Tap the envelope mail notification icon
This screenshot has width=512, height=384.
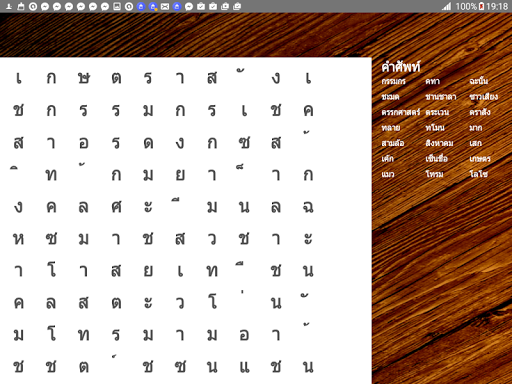pos(165,6)
